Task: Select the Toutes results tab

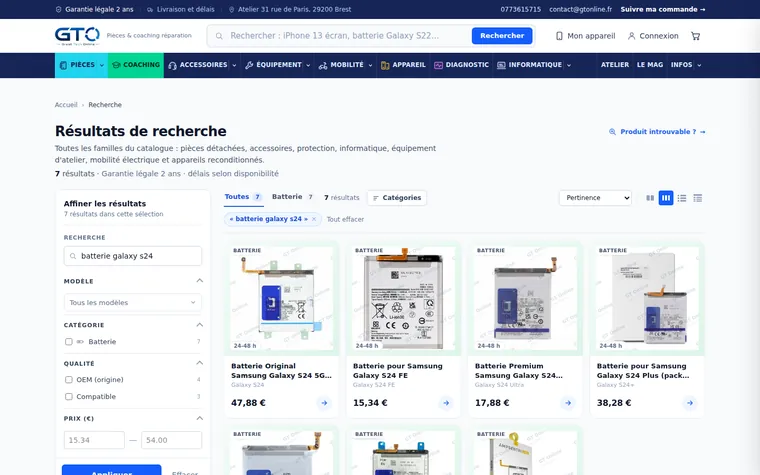Action: click(x=243, y=197)
